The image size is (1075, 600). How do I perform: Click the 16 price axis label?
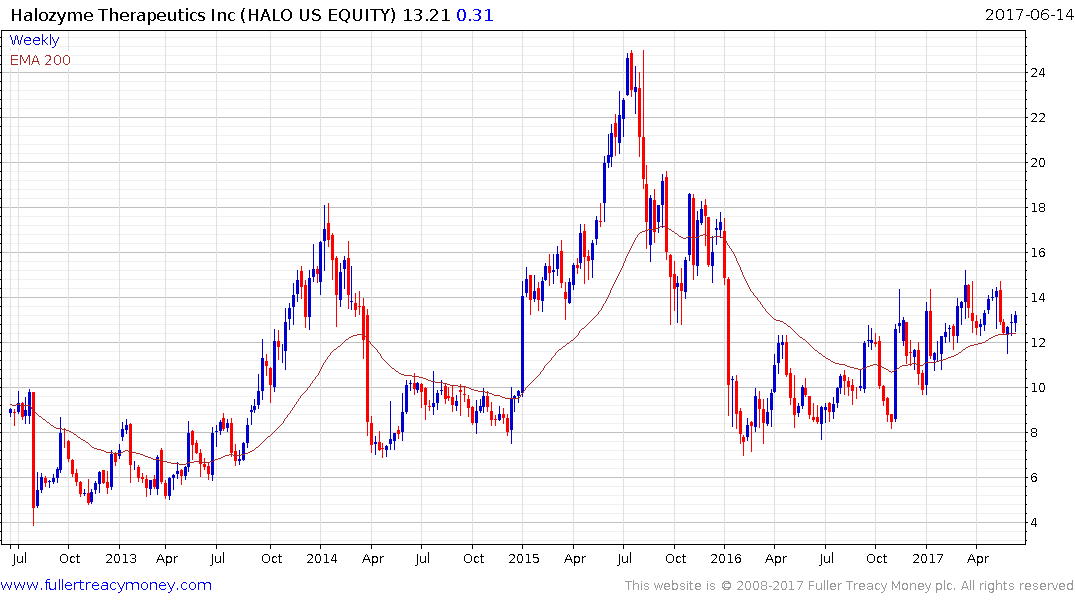pos(1038,253)
